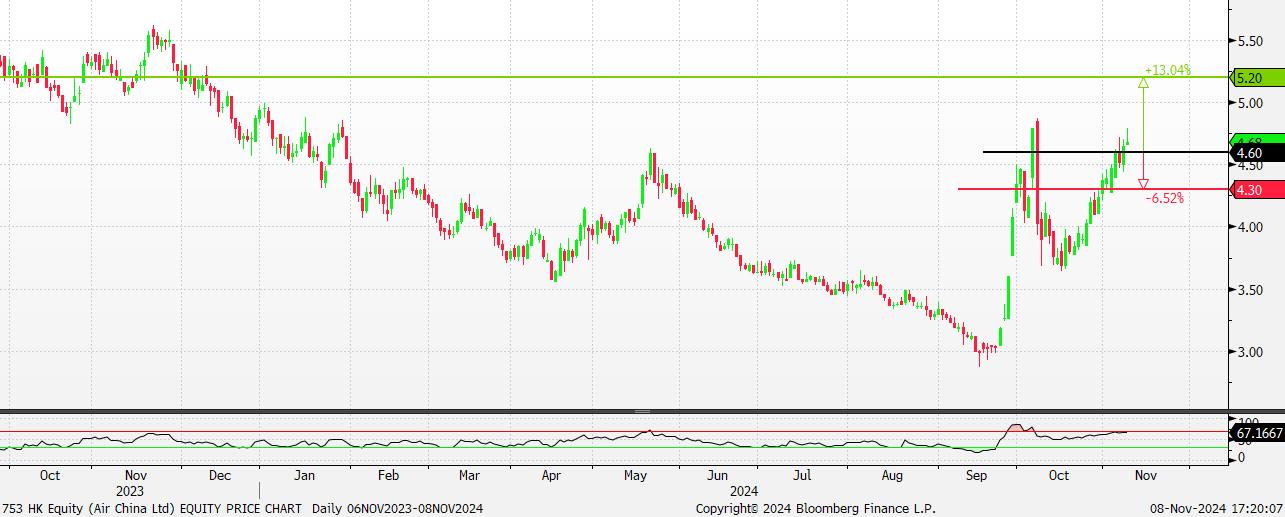Screen dimensions: 1285x517
Task: Click the Feb month label
Action: [388, 476]
